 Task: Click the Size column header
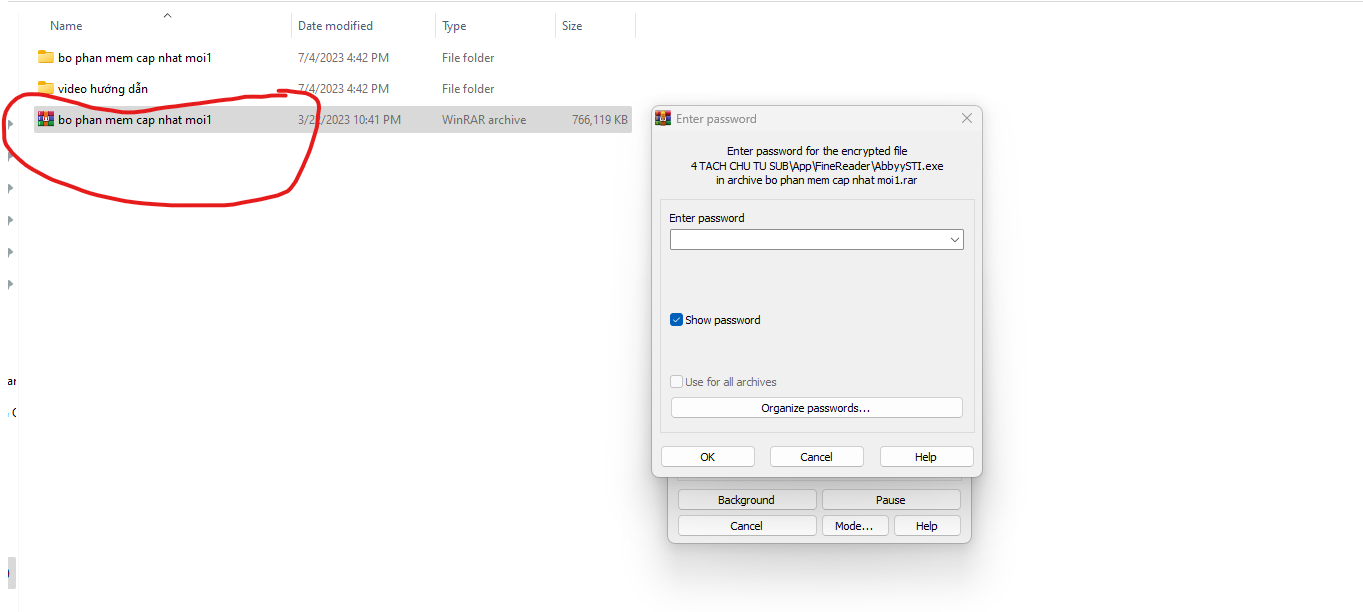(x=572, y=26)
